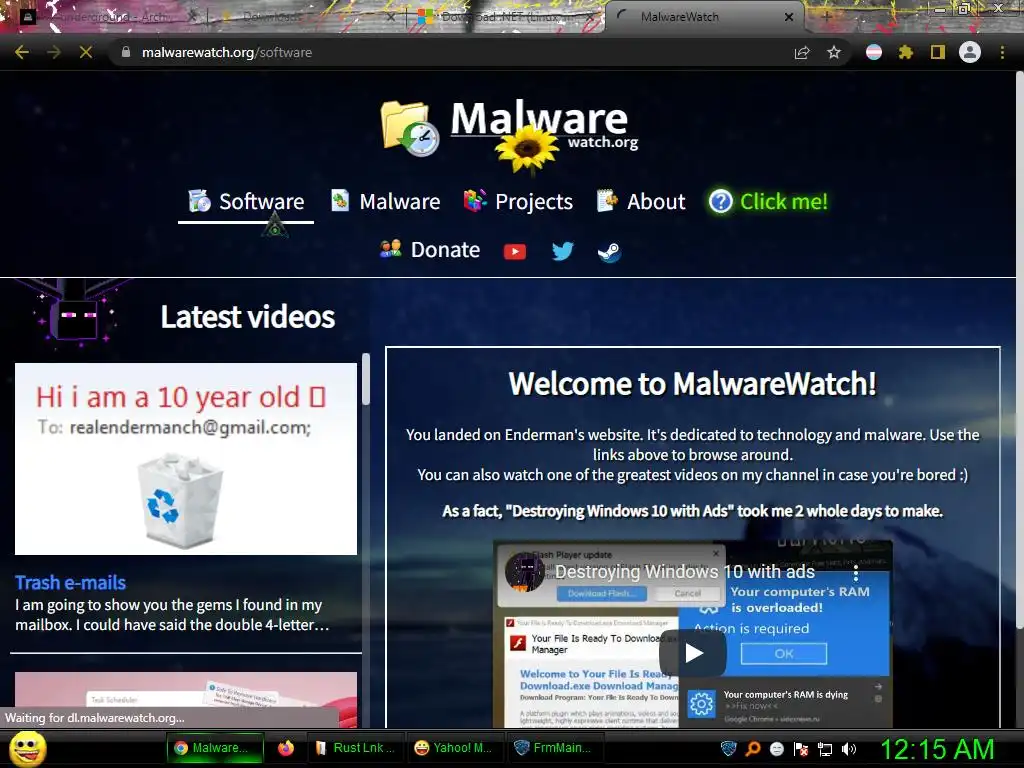Open the embedded video's three-dot options

[856, 573]
